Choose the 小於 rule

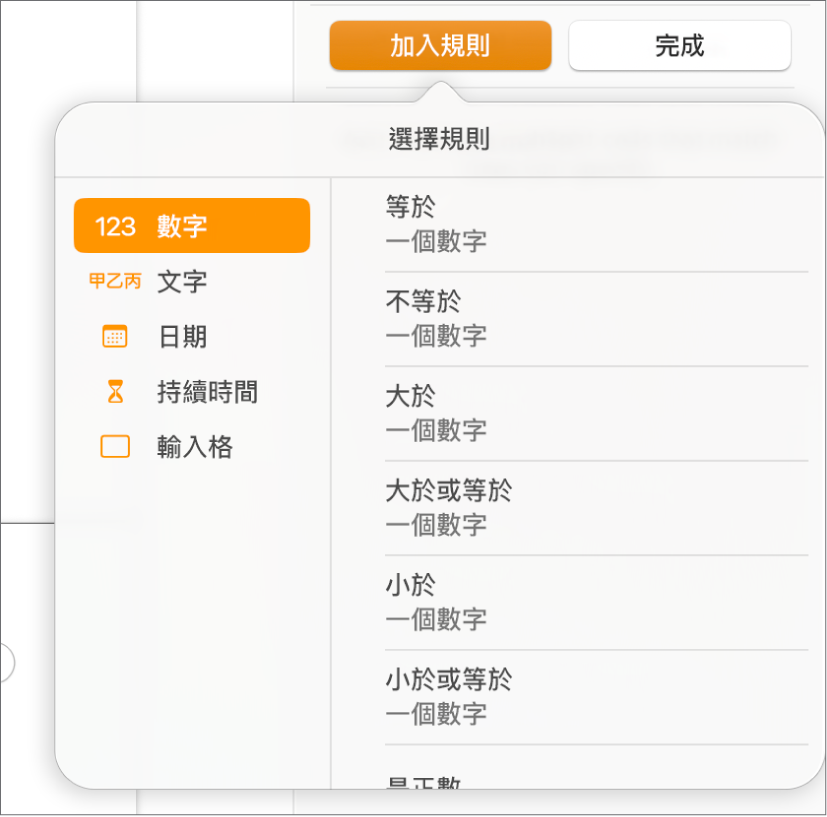580,601
